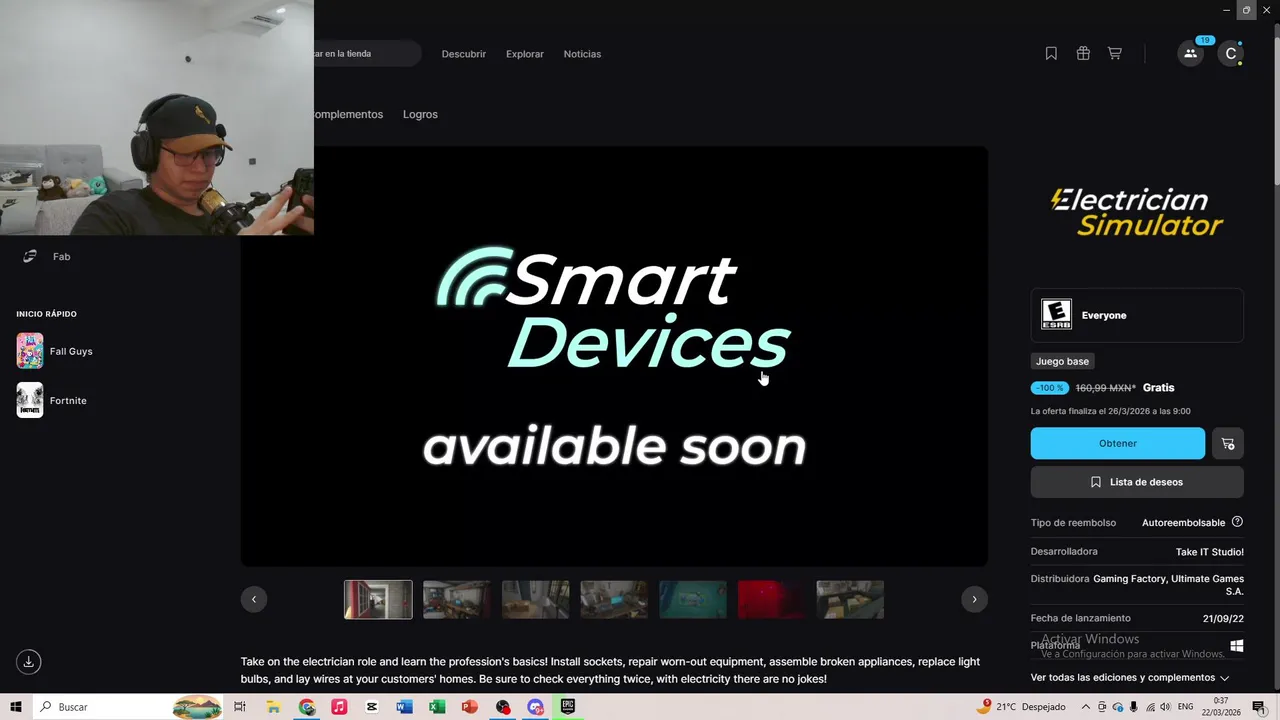Open the notification center icon
Screen dimensions: 1280x720
click(x=1258, y=707)
